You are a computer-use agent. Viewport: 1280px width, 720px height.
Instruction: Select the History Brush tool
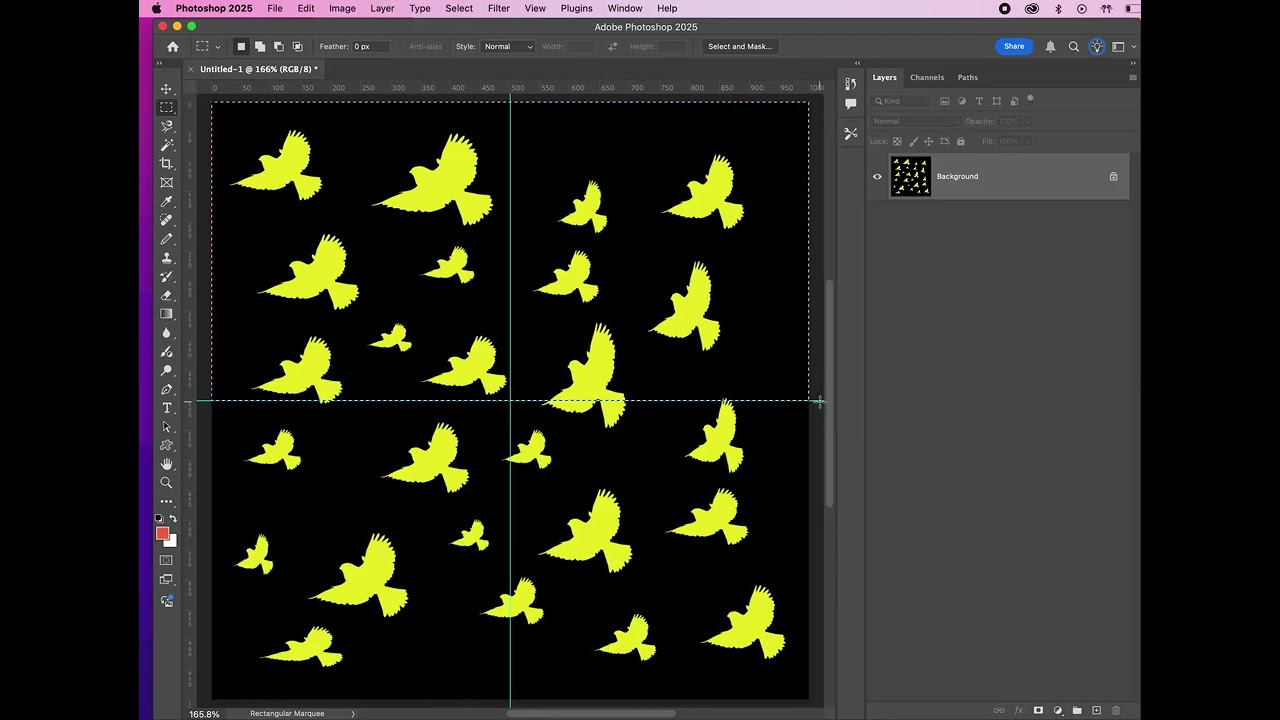(166, 276)
